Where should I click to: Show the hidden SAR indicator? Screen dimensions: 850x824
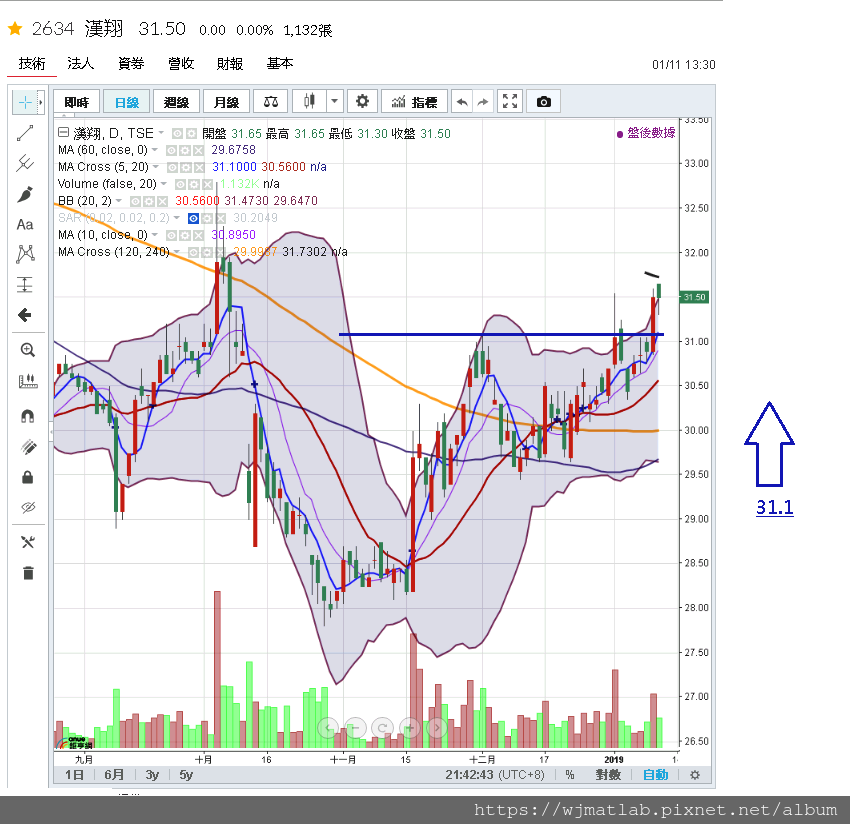tap(193, 218)
